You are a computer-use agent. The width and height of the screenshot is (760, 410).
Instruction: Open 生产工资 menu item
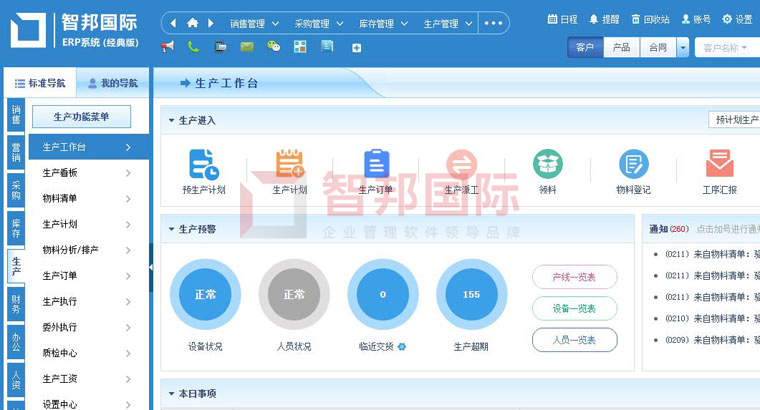[88, 378]
